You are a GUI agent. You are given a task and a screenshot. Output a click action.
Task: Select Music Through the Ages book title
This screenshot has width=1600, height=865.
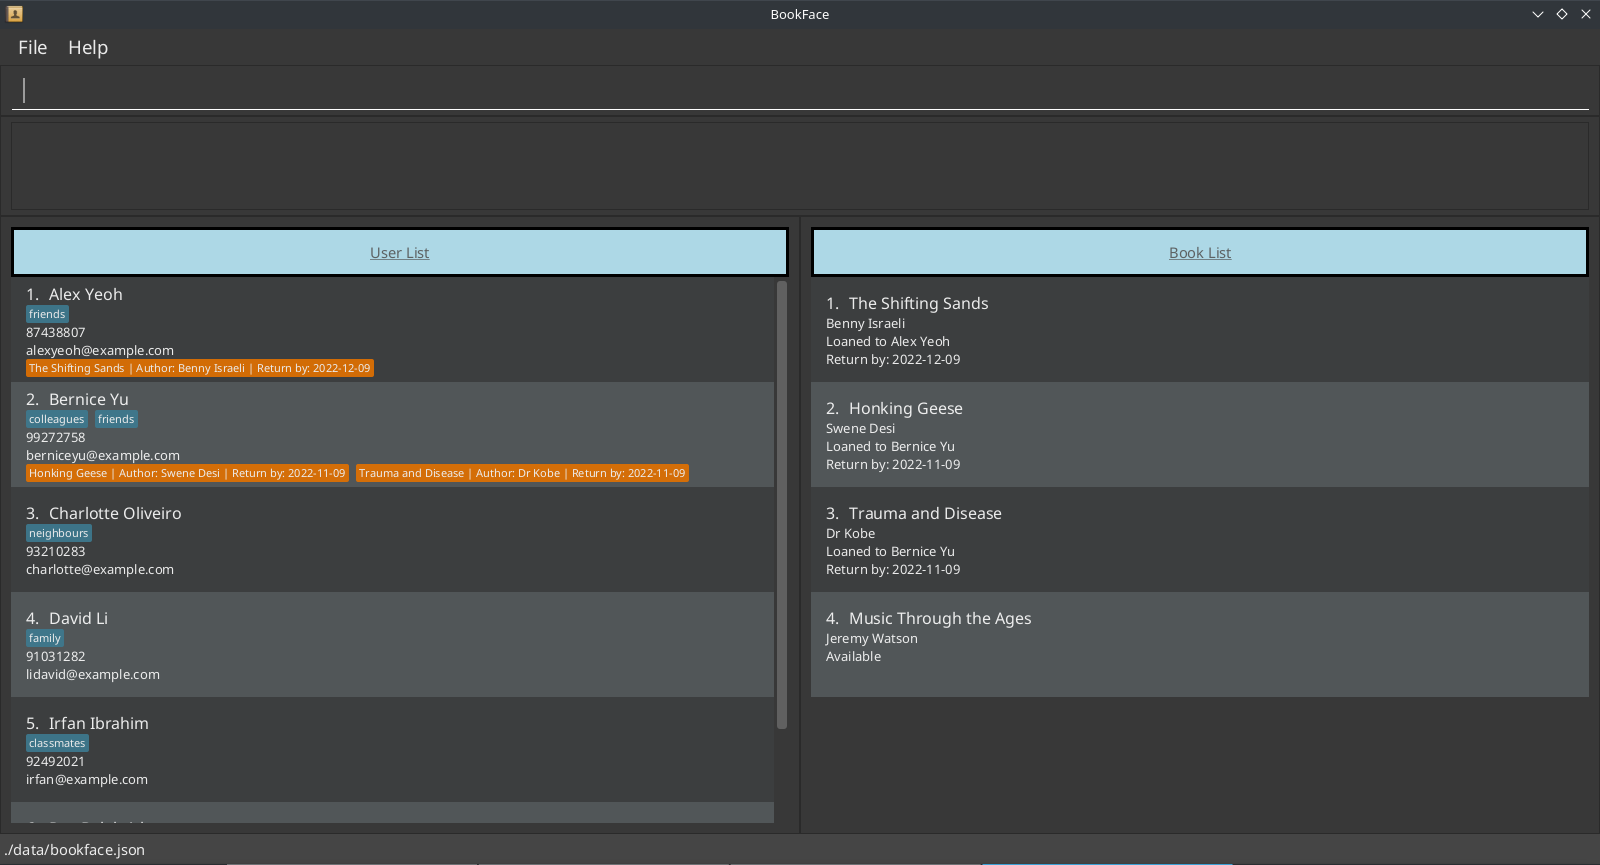pos(940,618)
